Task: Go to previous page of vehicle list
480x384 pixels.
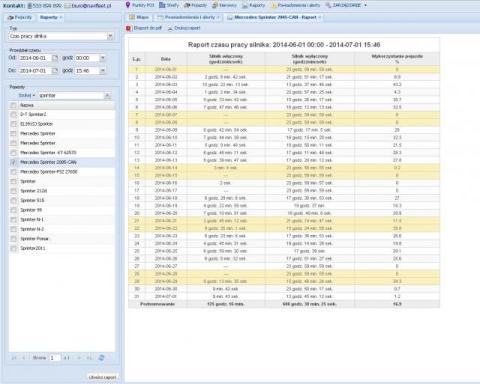Action: [24, 358]
